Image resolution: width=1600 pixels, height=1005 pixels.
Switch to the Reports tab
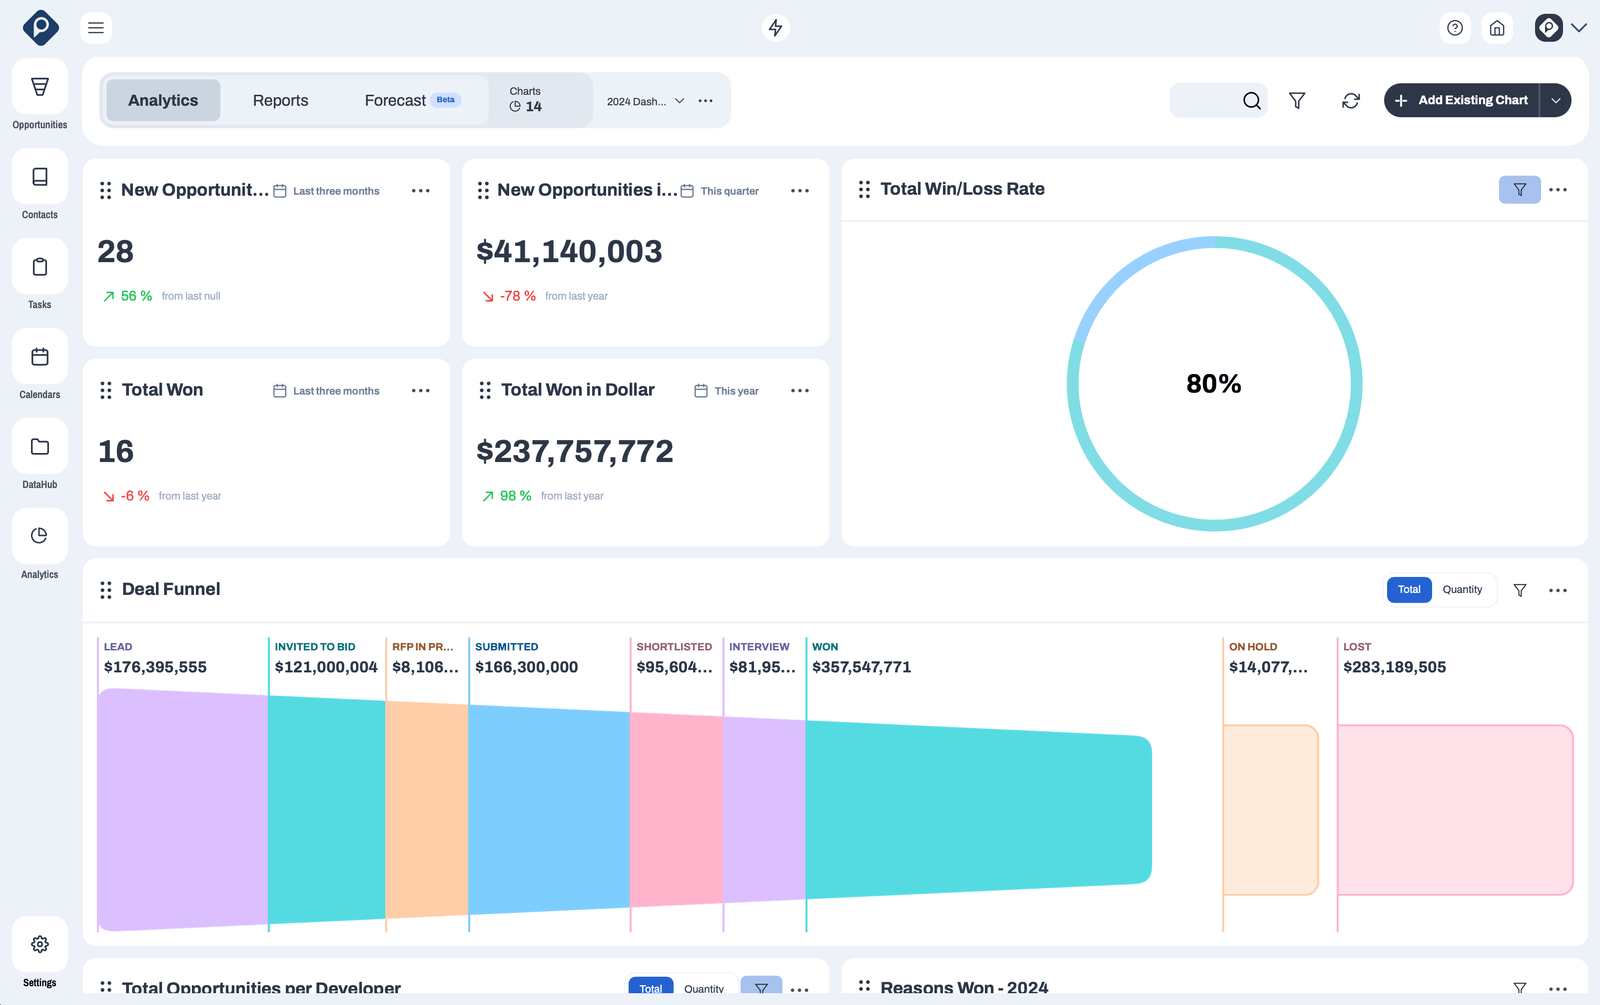tap(280, 100)
